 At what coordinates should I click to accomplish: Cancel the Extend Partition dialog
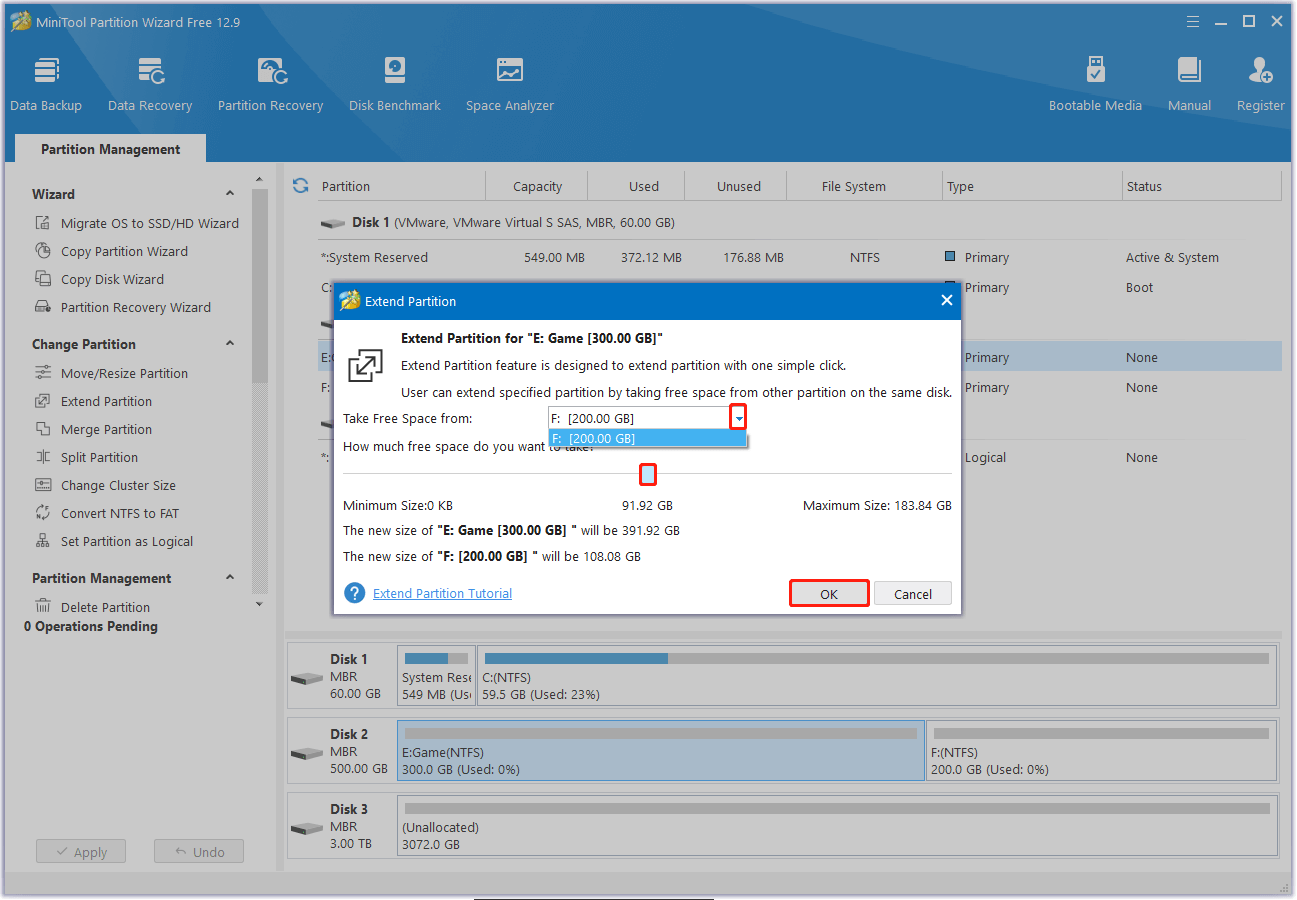coord(913,593)
